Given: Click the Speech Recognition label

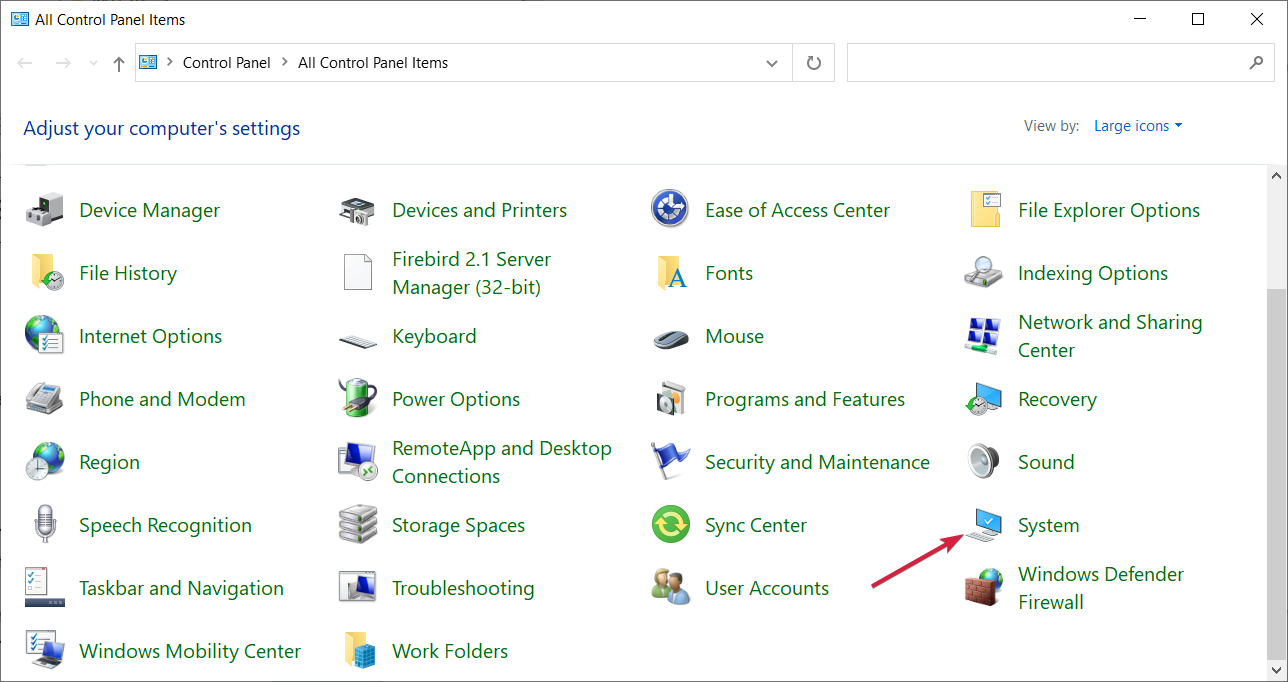Looking at the screenshot, I should coord(165,526).
